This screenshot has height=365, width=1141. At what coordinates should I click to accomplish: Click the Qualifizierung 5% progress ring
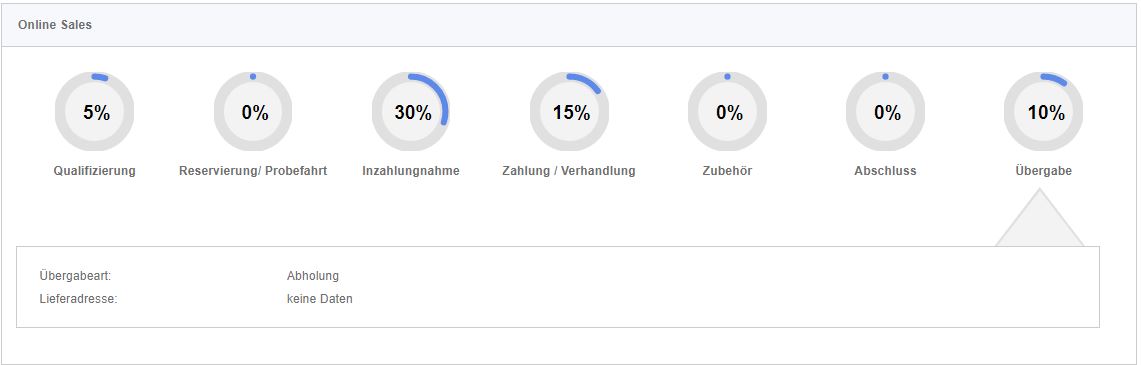[95, 112]
